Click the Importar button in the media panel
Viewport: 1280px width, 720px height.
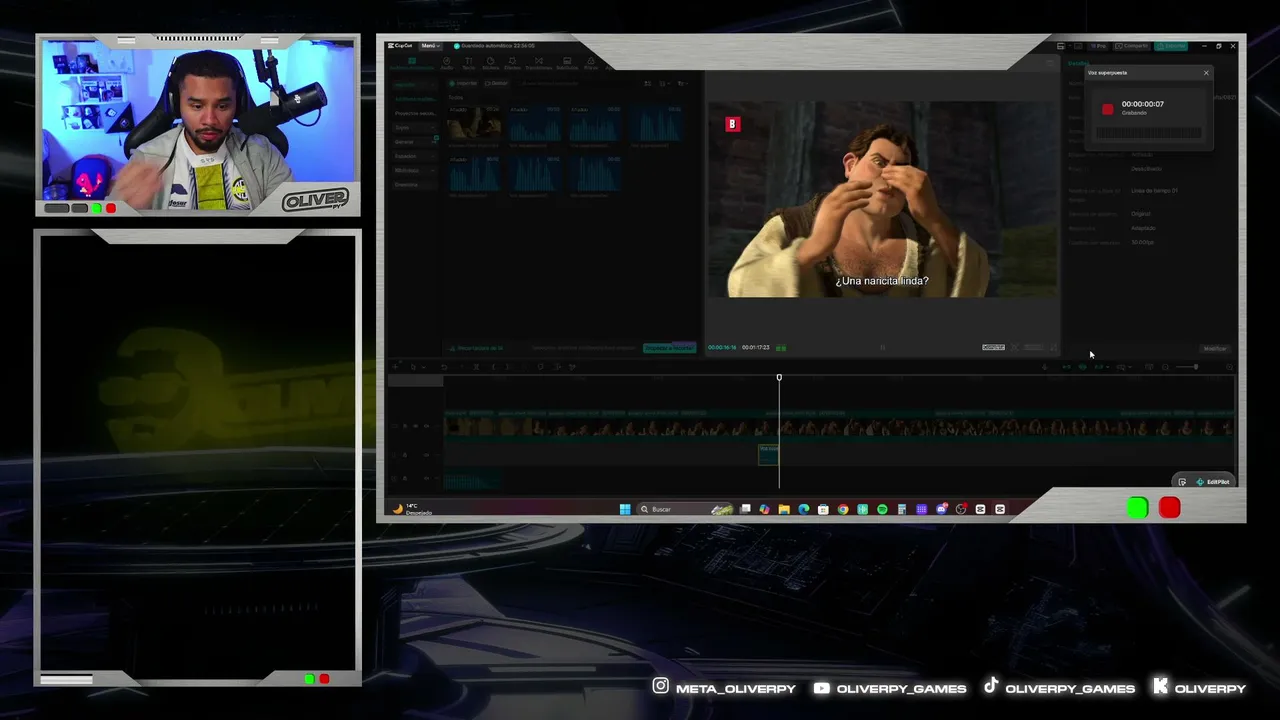click(x=463, y=84)
